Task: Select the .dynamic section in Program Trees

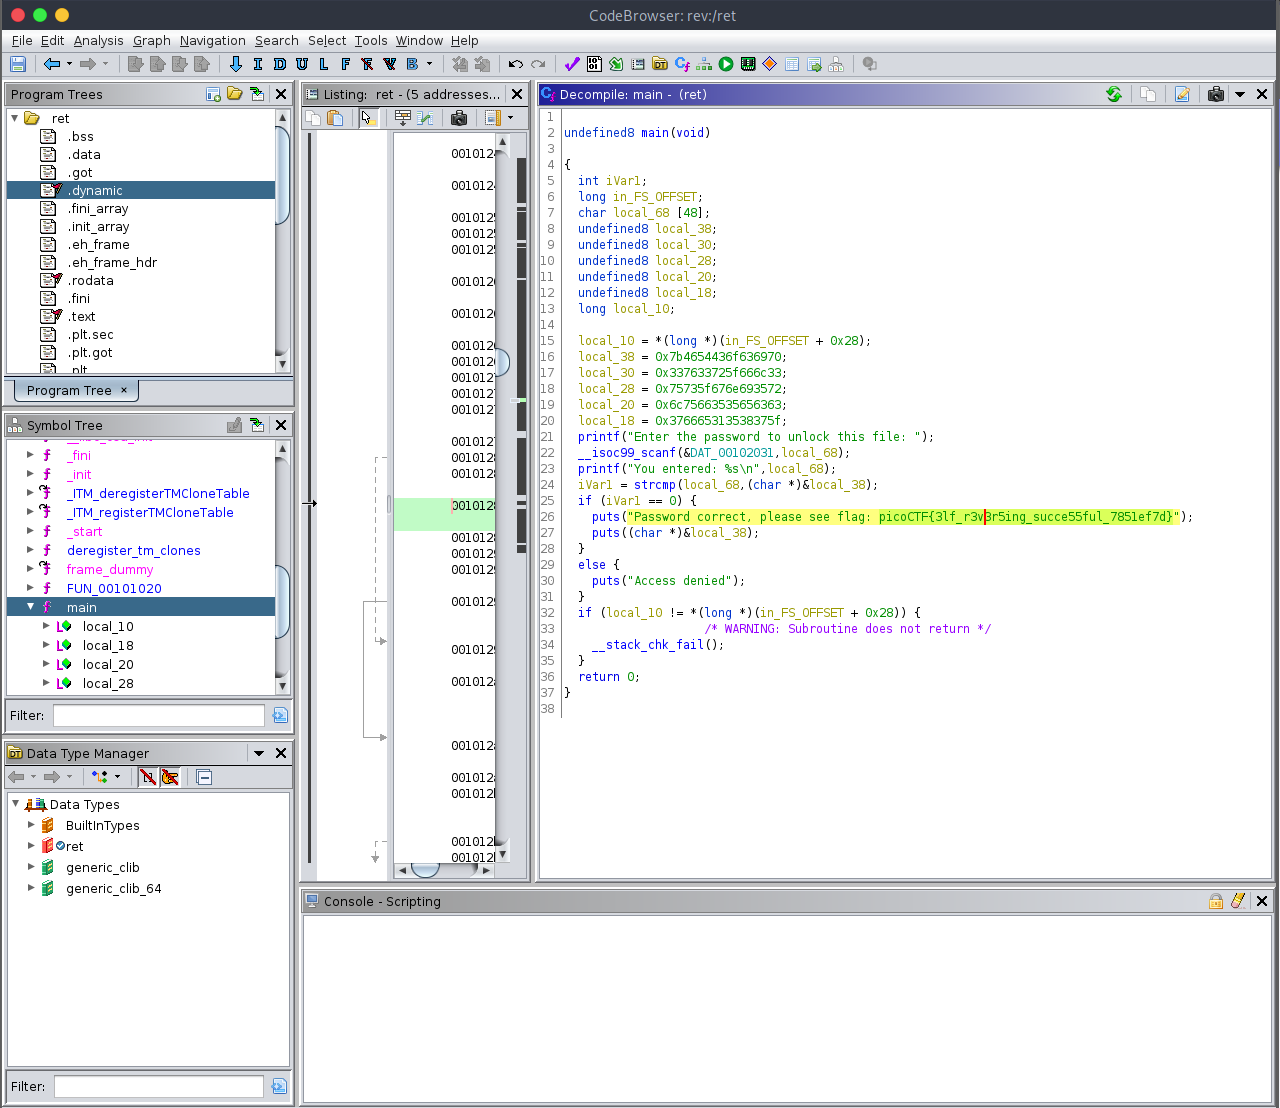Action: pyautogui.click(x=141, y=190)
